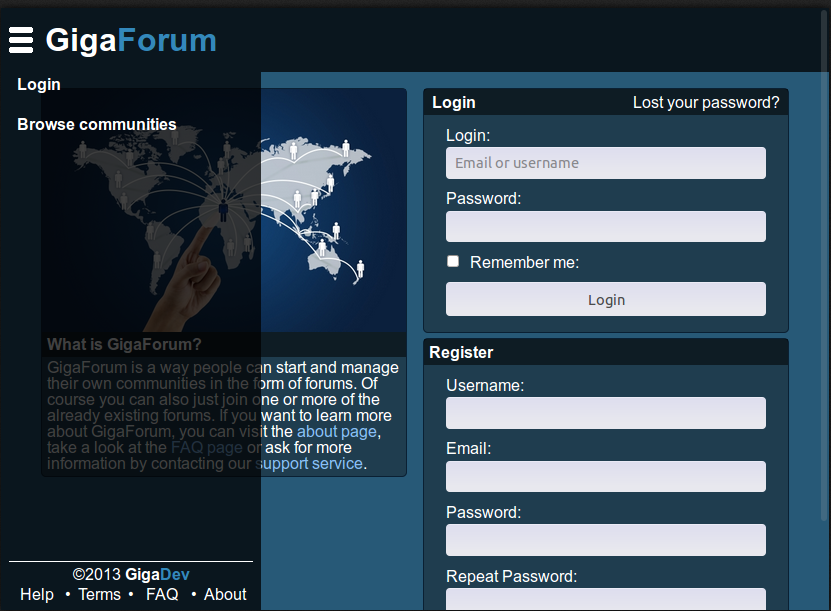The width and height of the screenshot is (831, 611).
Task: Click the 'Remember me:' label text
Action: [x=525, y=262]
